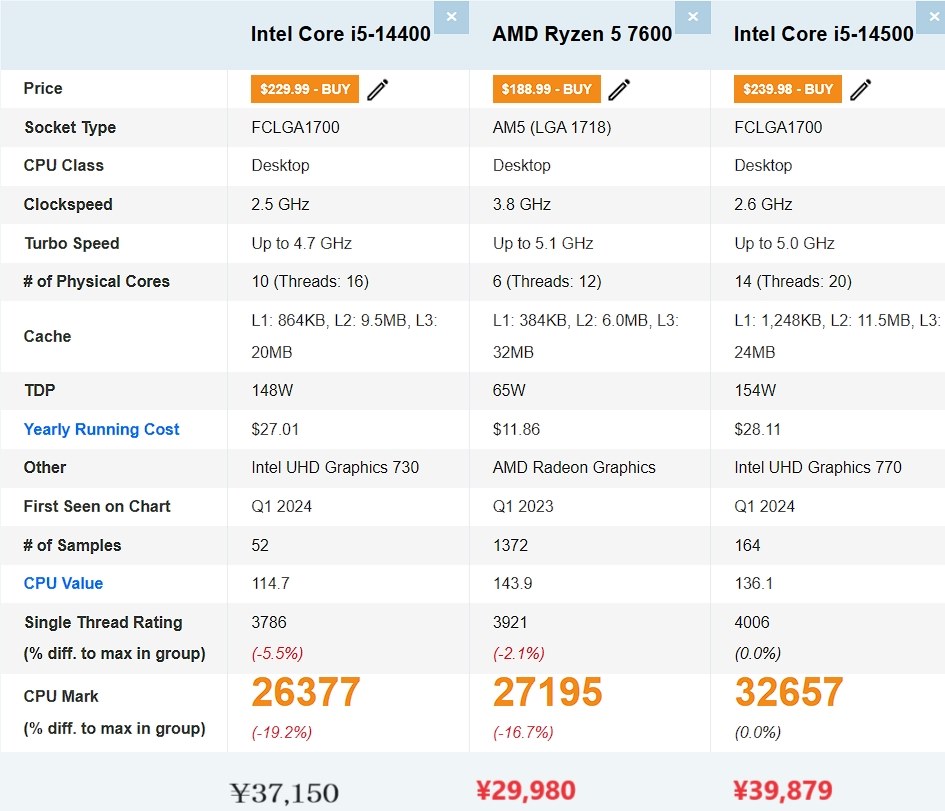Click the 52 samples value
Viewport: 945px width, 811px height.
[260, 545]
